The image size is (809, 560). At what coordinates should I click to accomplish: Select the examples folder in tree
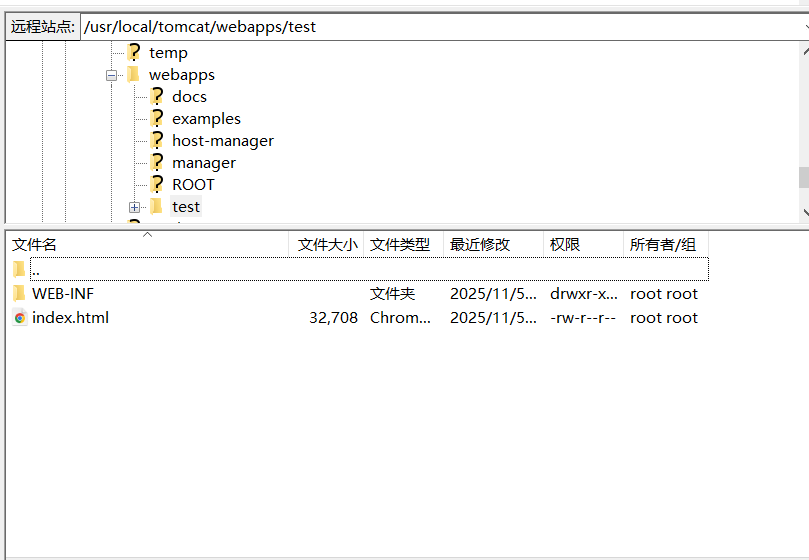pyautogui.click(x=206, y=119)
